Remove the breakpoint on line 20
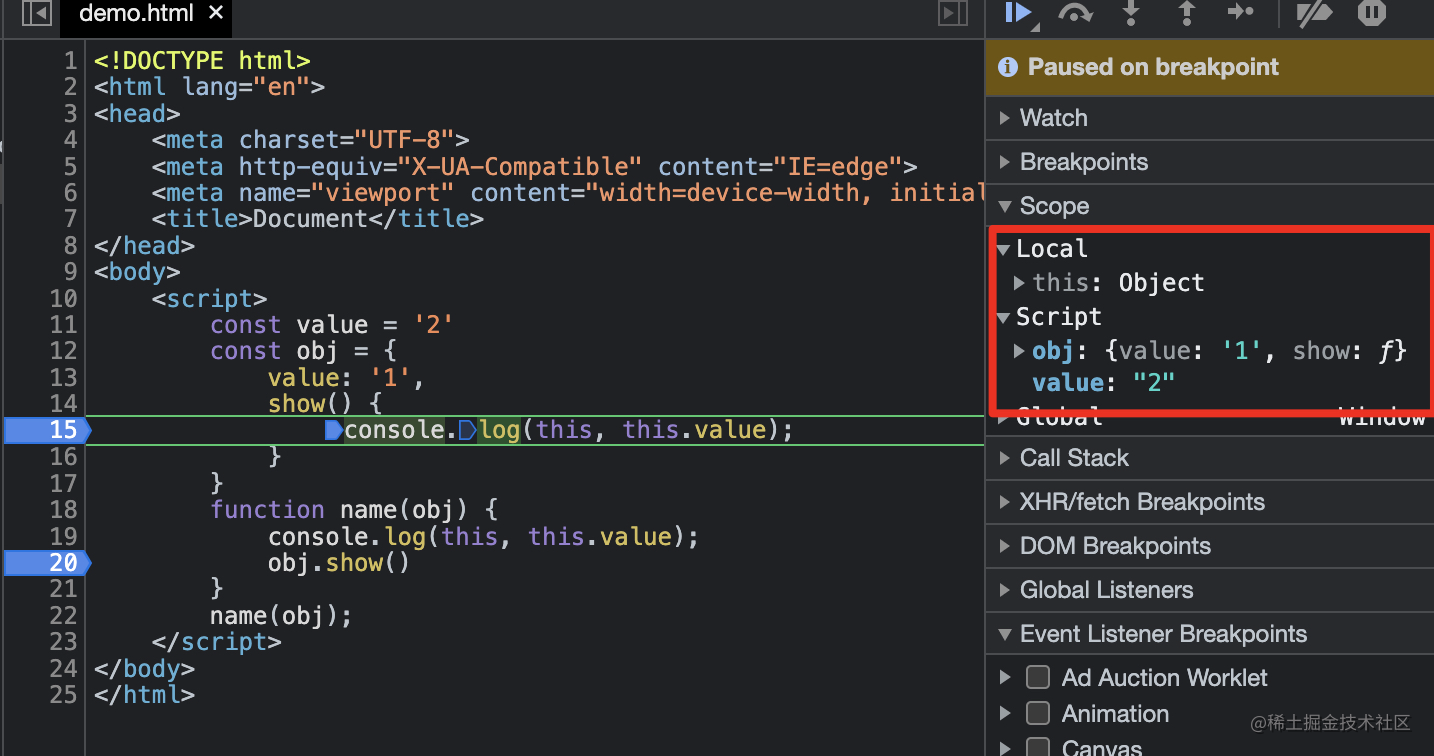1434x756 pixels. [x=46, y=563]
